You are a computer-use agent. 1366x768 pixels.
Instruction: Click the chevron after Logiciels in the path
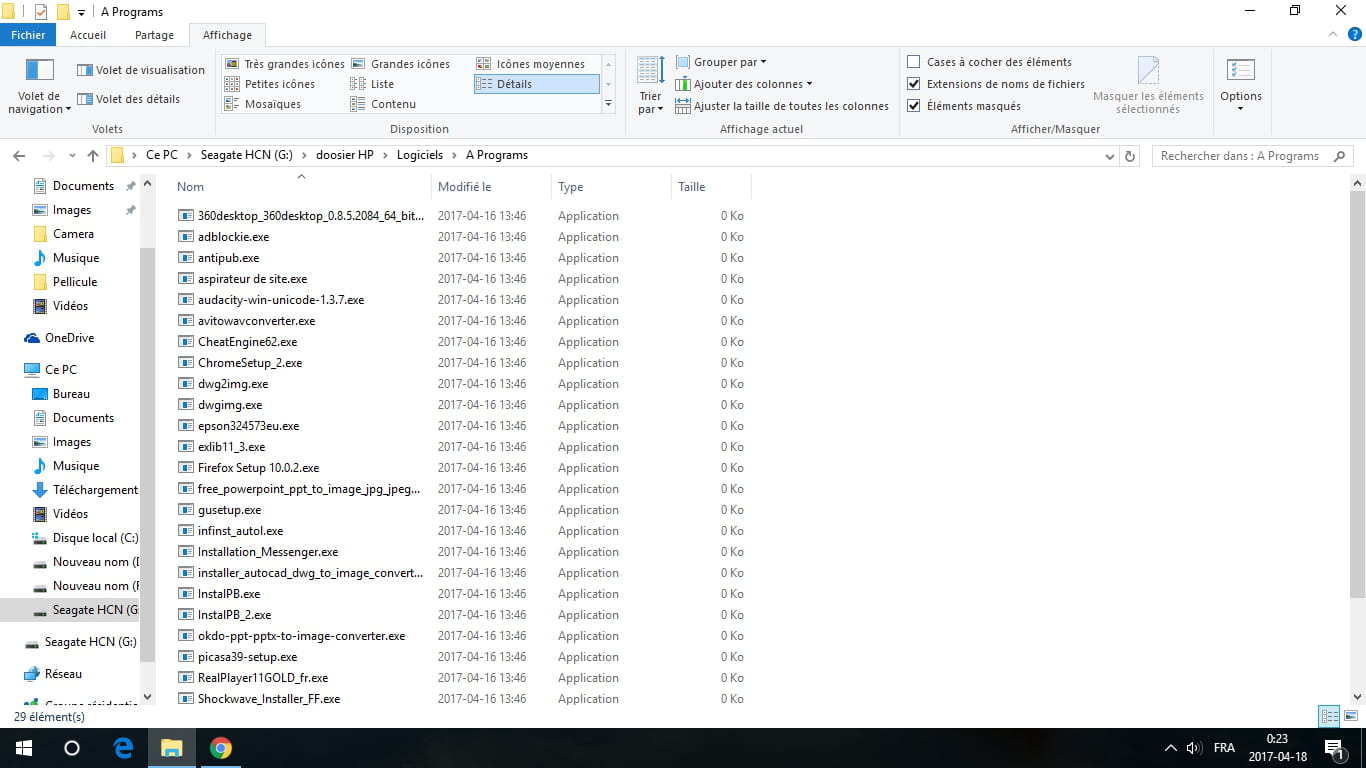click(455, 156)
